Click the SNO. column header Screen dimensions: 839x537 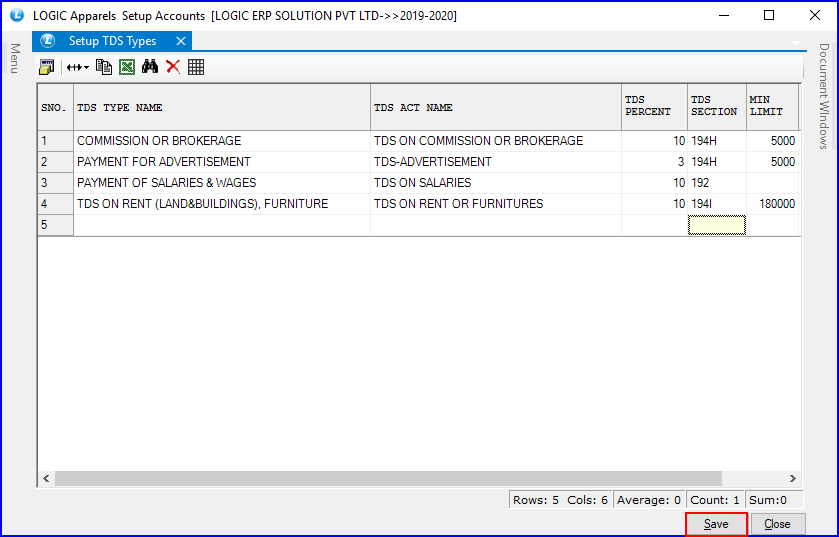(55, 107)
